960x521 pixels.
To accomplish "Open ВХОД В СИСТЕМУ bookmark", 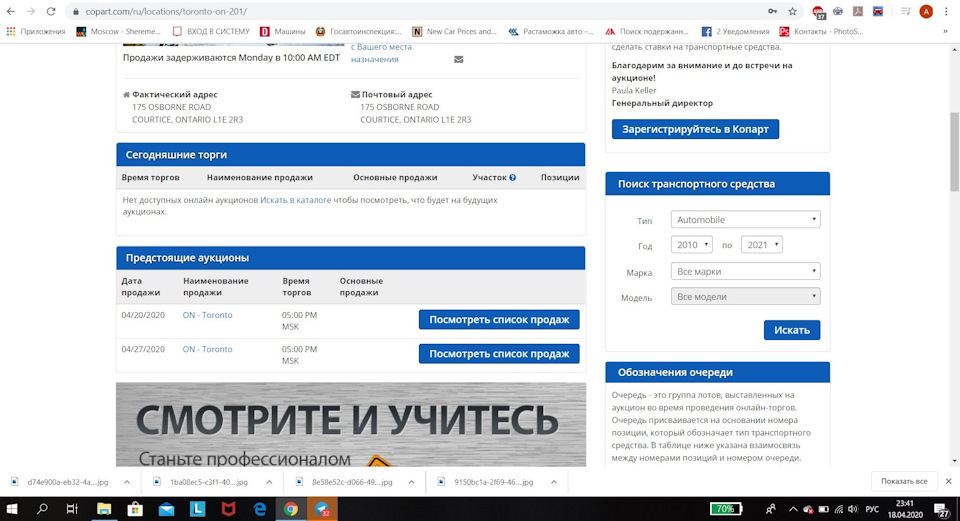I will tap(211, 31).
